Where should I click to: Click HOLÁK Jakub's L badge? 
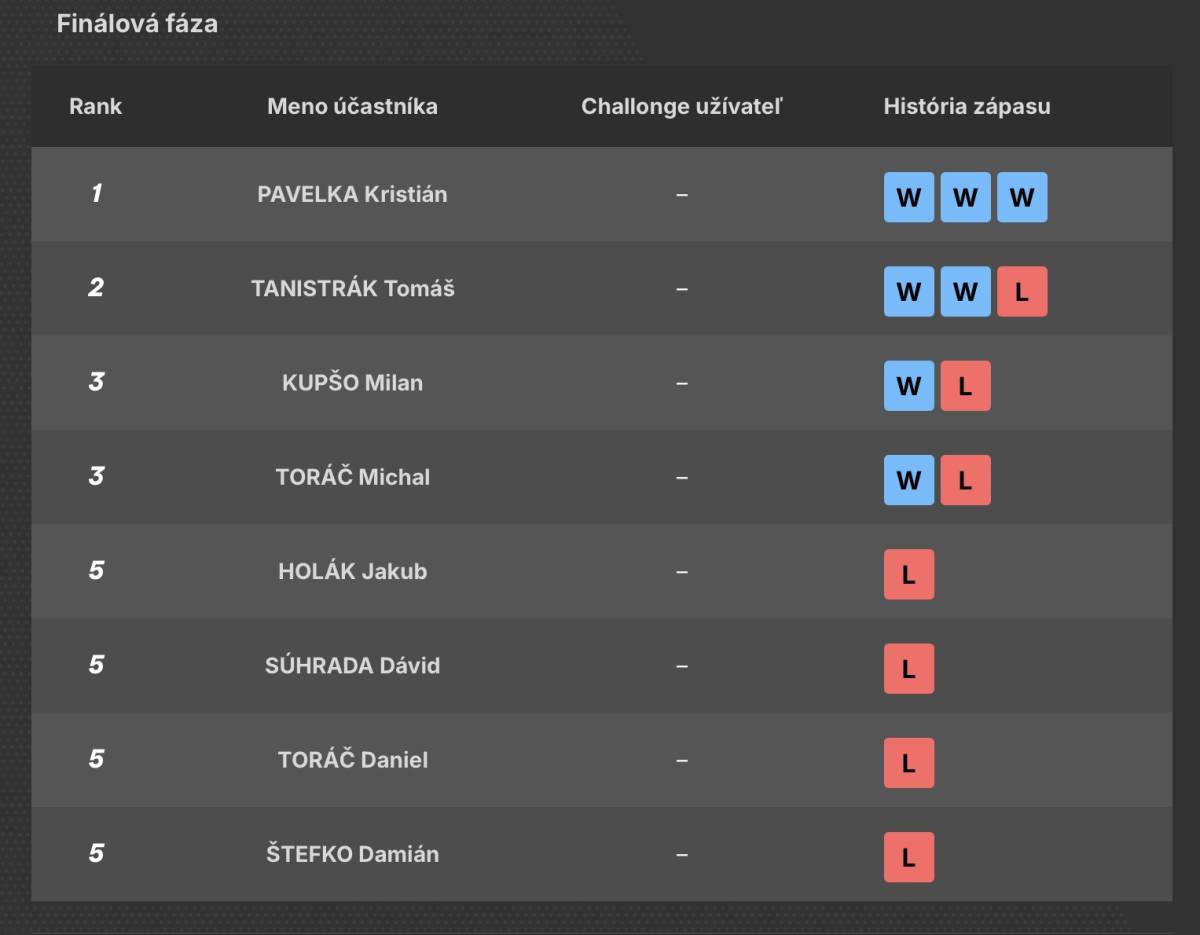tap(909, 574)
